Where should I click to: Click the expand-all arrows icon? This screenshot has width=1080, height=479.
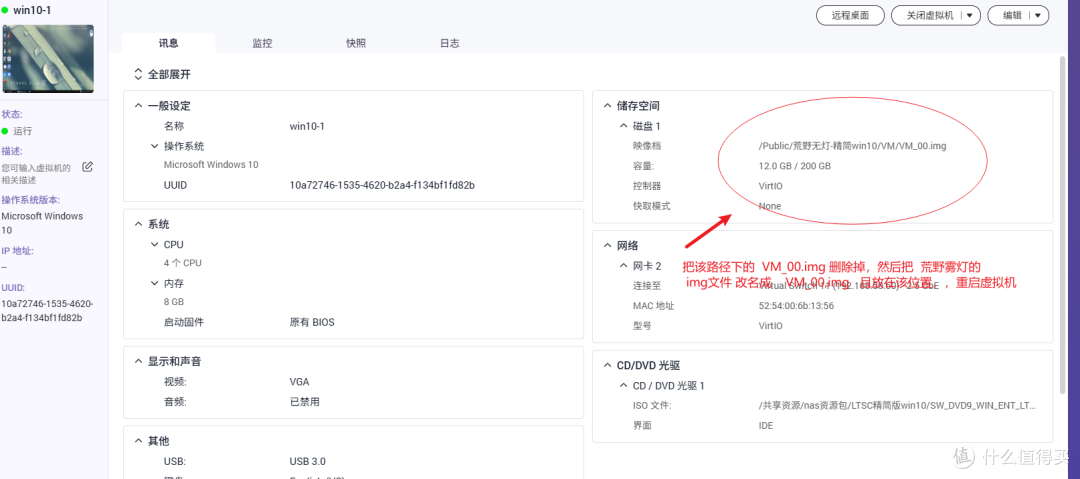[138, 74]
